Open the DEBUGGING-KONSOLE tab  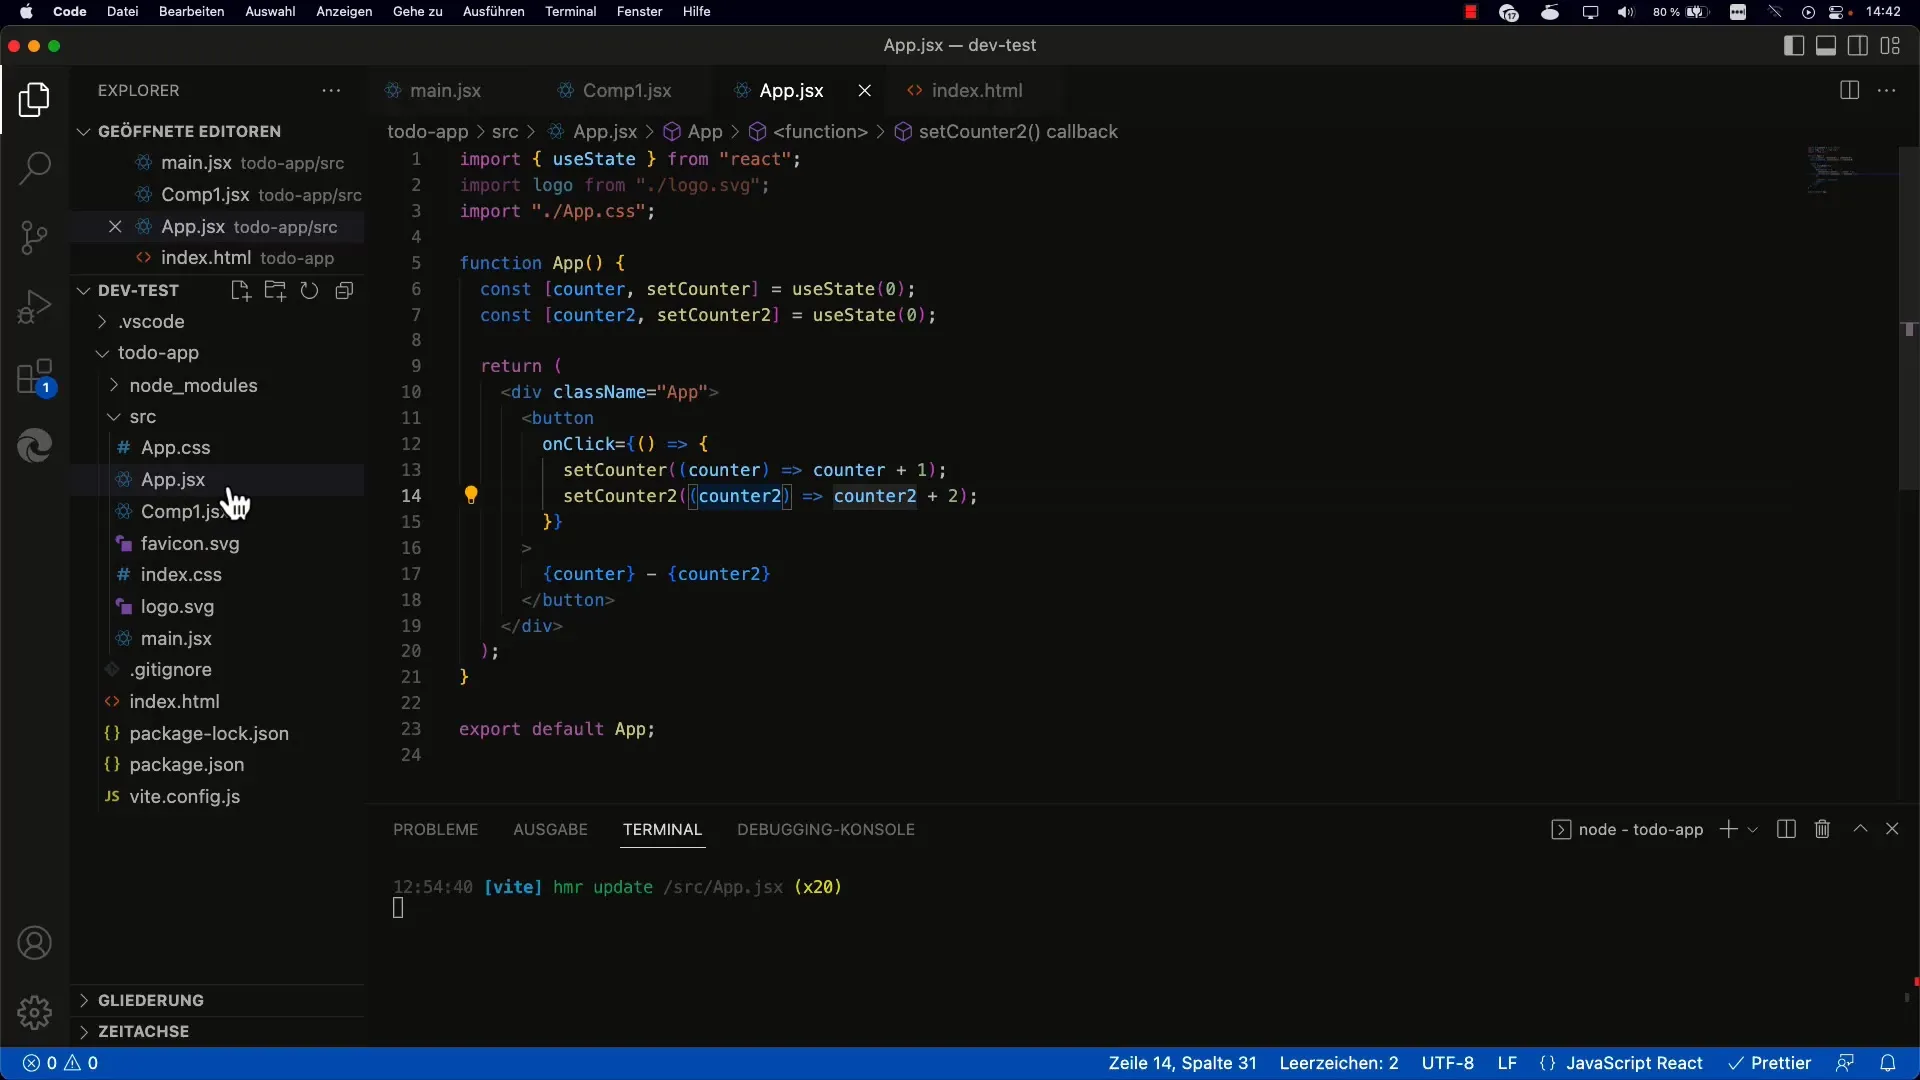(x=826, y=830)
